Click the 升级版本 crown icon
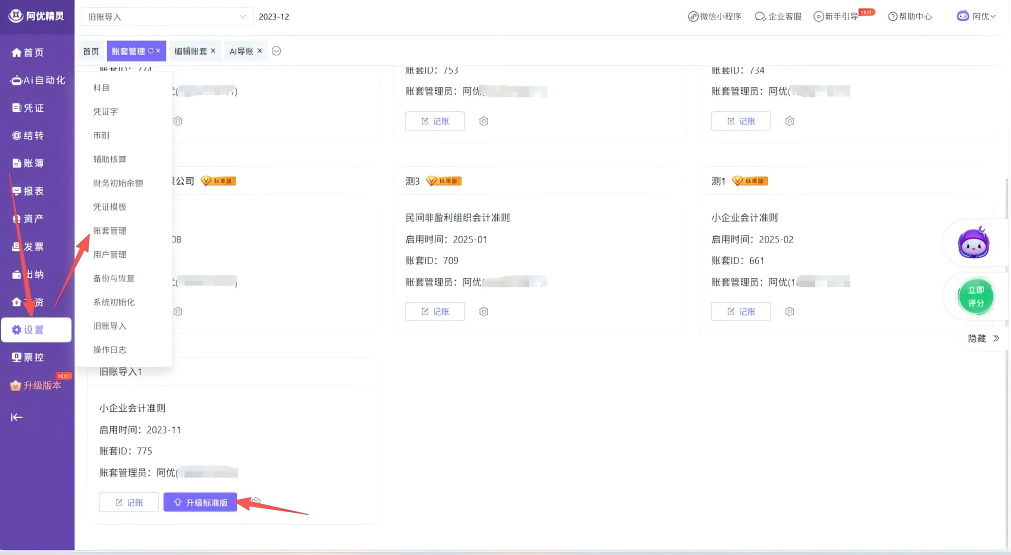 (16, 385)
